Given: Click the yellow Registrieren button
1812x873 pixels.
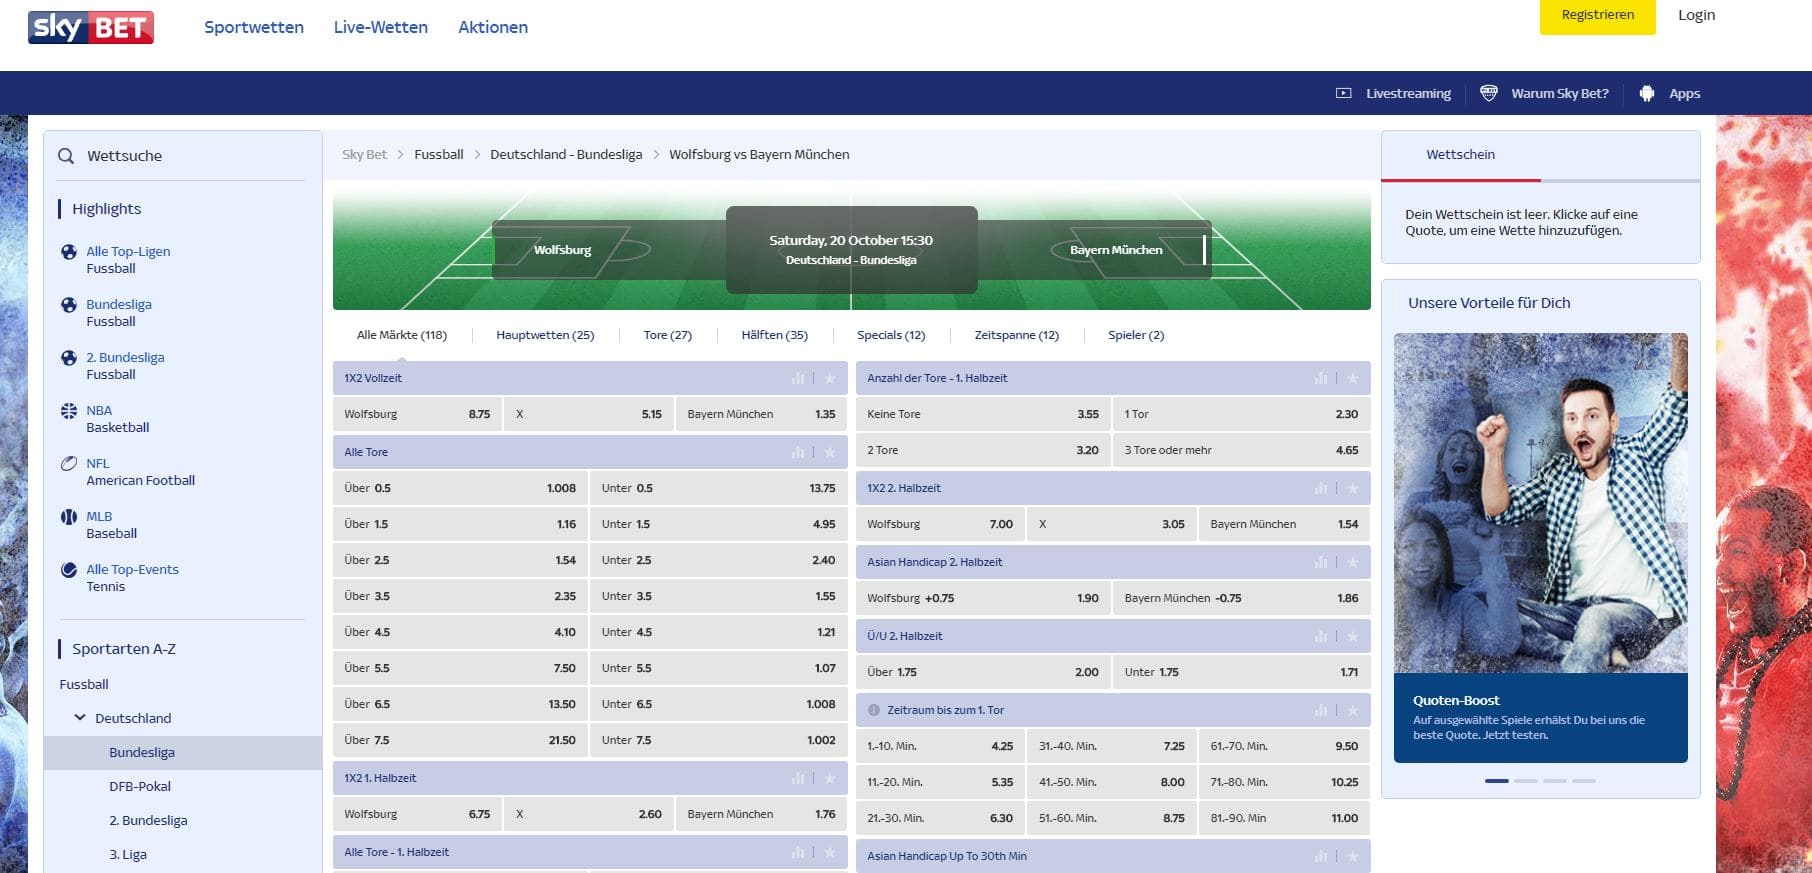Looking at the screenshot, I should [1597, 15].
